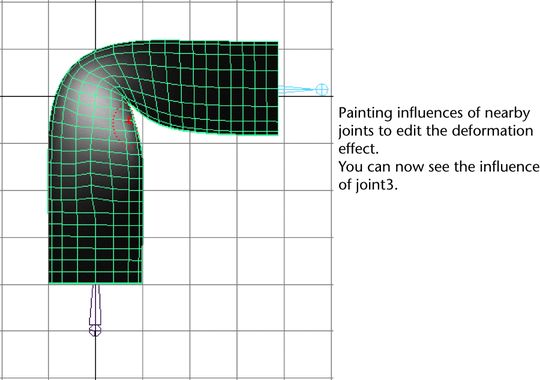Select the purple bone under the cylinder
Screen dimensions: 540x380
click(95, 305)
